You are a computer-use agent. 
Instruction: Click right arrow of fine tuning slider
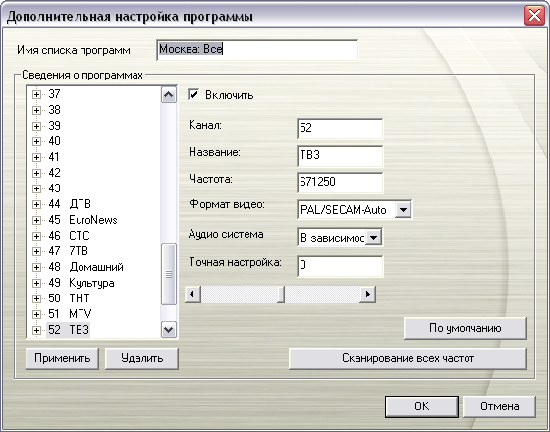coord(368,294)
